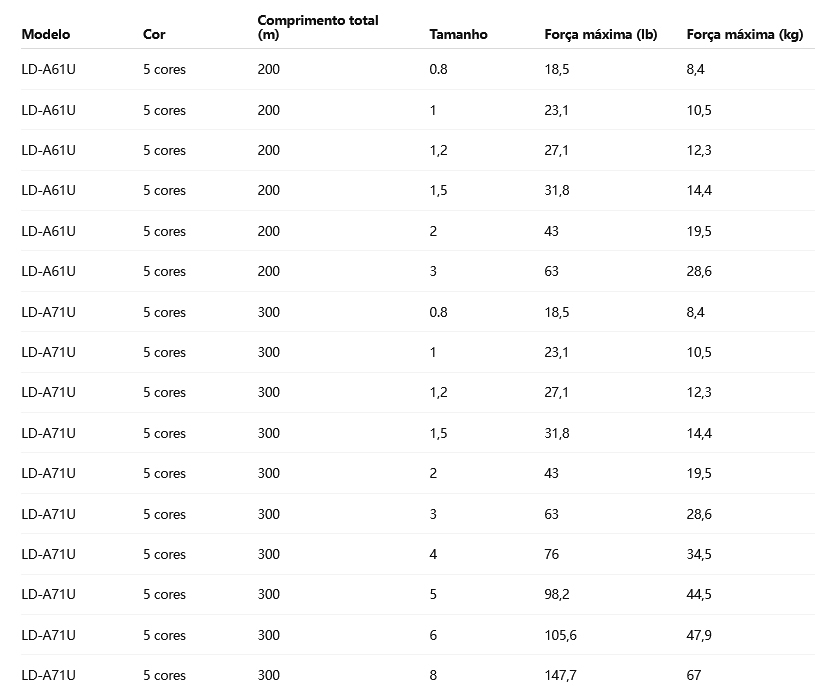
Task: Click the Modelo column header
Action: pyautogui.click(x=46, y=34)
